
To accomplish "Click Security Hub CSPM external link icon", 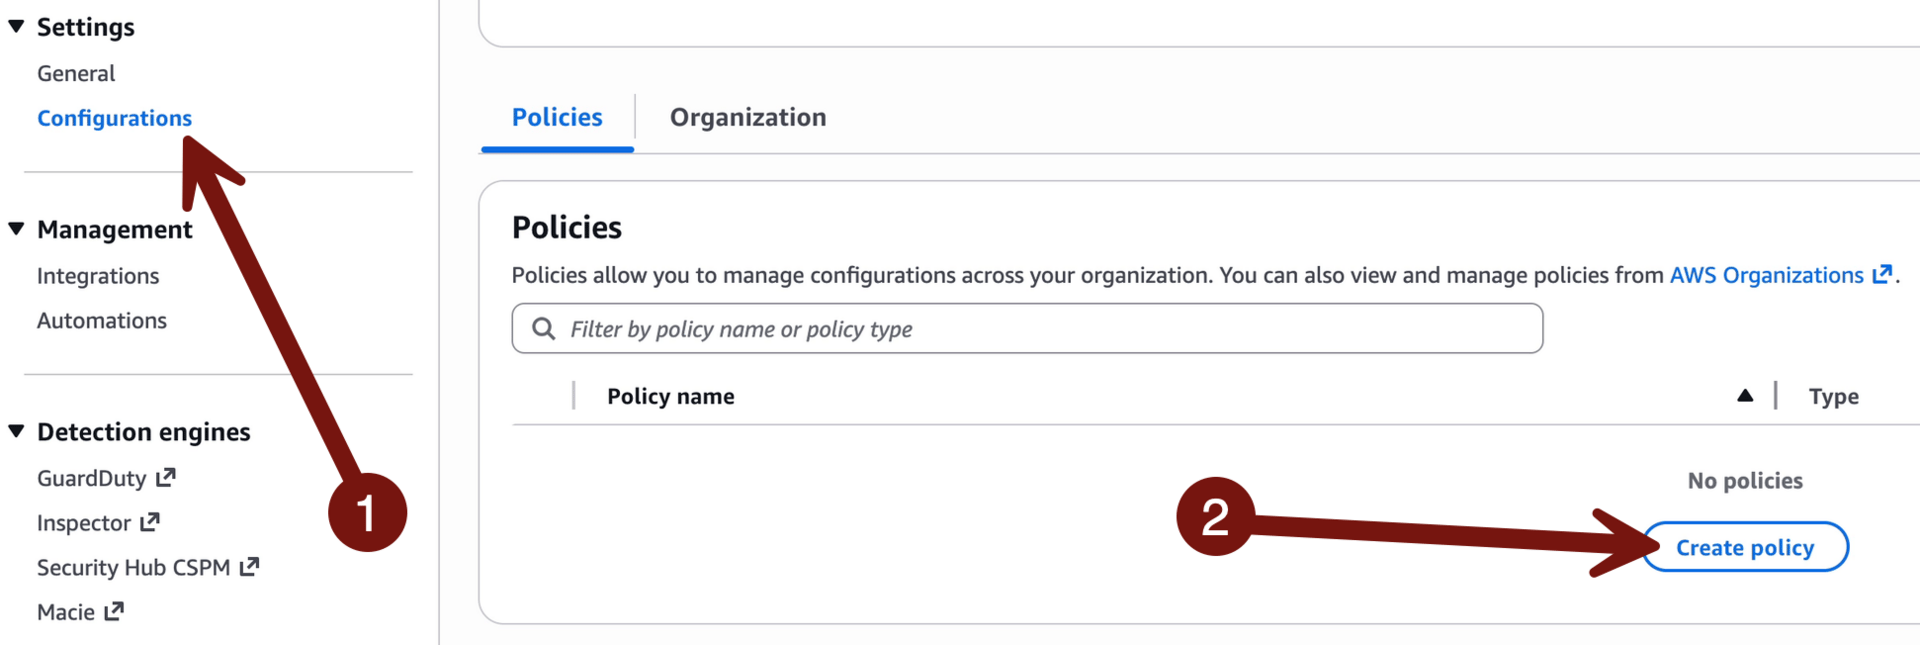I will [x=250, y=567].
